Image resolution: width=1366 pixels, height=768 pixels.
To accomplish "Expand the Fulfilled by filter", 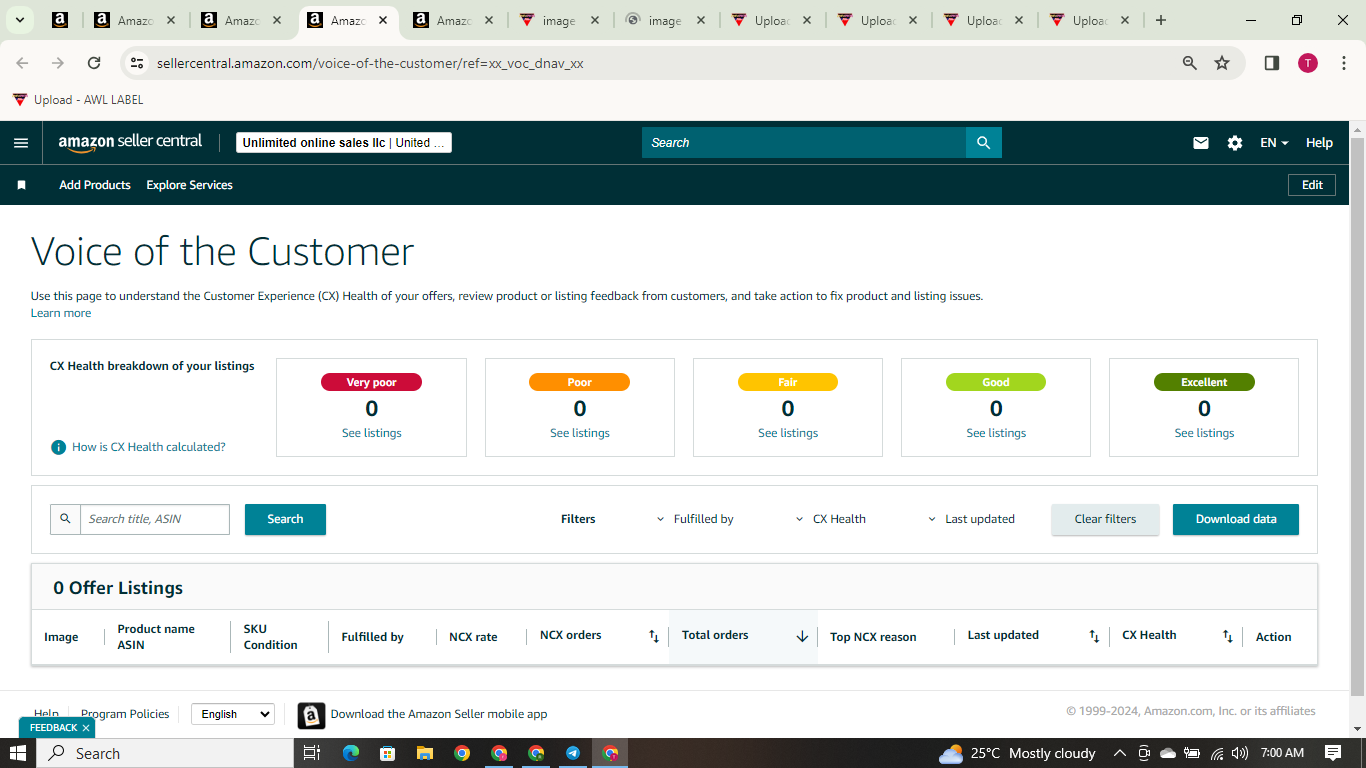I will coord(695,519).
